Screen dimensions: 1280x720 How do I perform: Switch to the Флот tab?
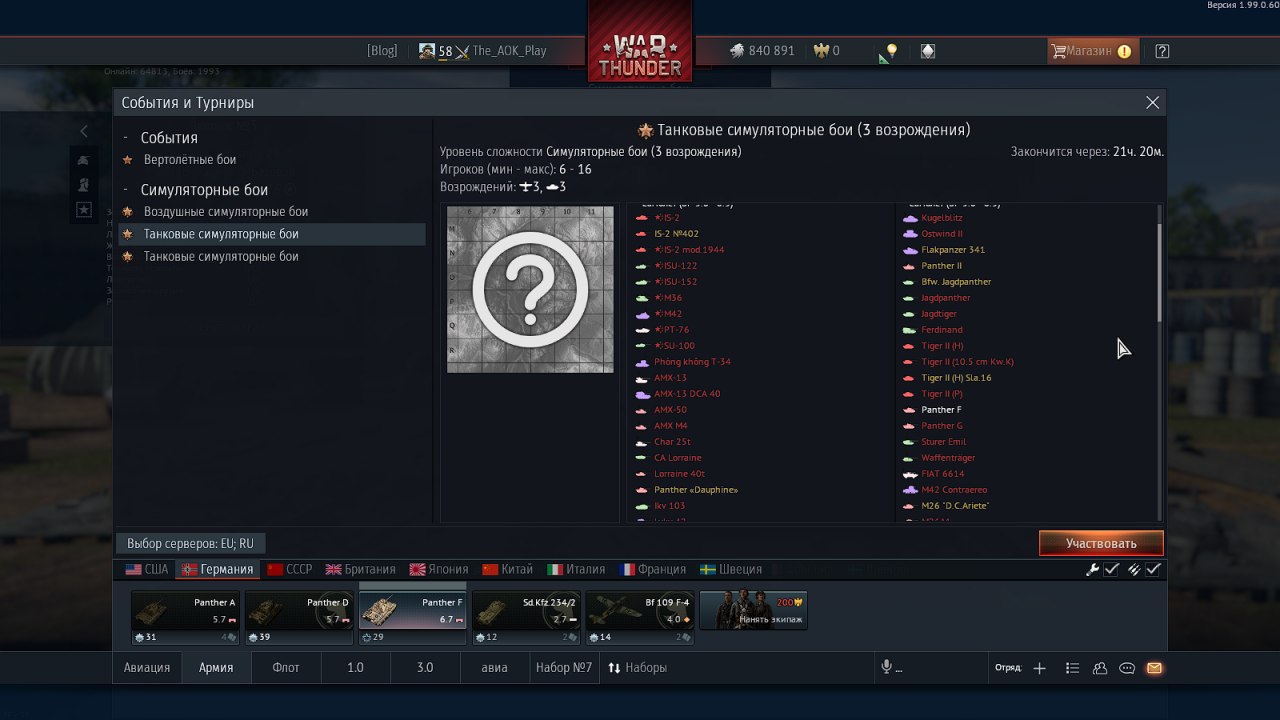tap(286, 668)
